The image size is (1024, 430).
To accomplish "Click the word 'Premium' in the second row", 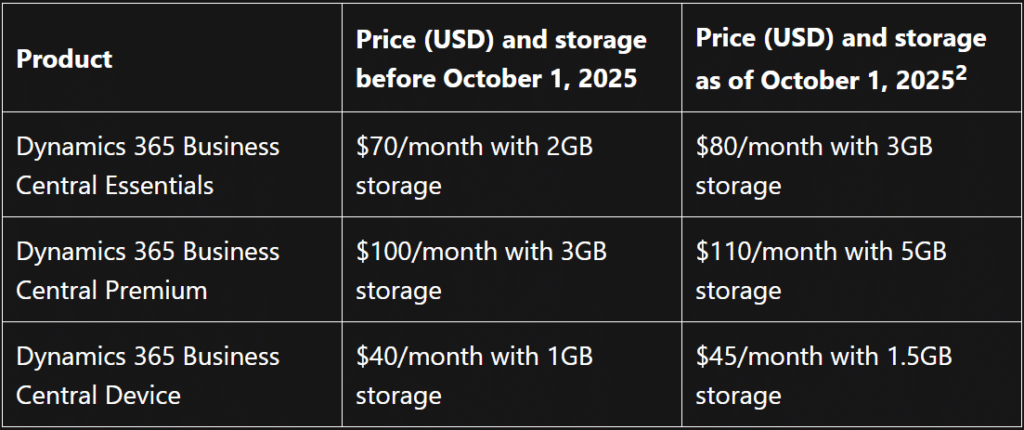I will (144, 291).
